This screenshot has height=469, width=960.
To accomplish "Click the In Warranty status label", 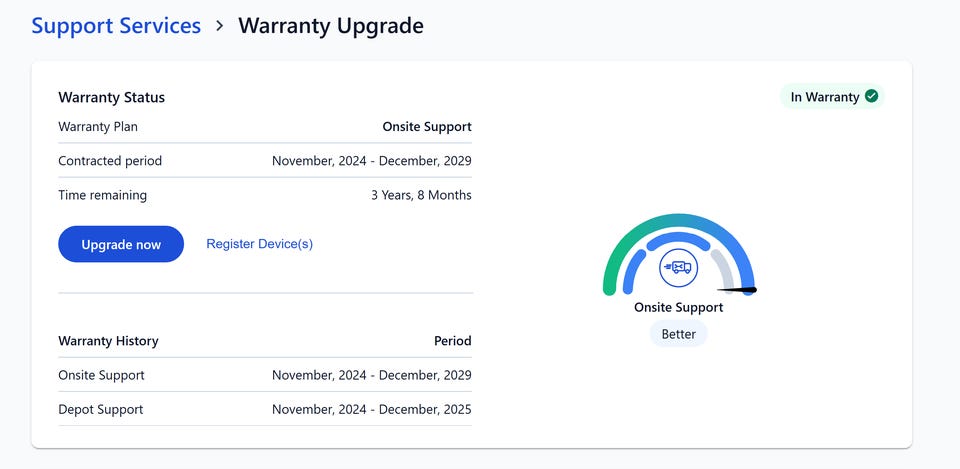I will tap(824, 97).
